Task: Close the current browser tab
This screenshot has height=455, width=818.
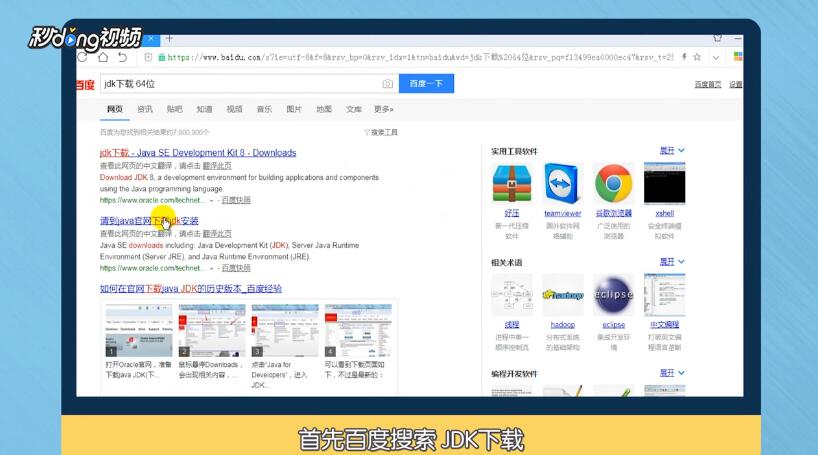Action: point(151,38)
